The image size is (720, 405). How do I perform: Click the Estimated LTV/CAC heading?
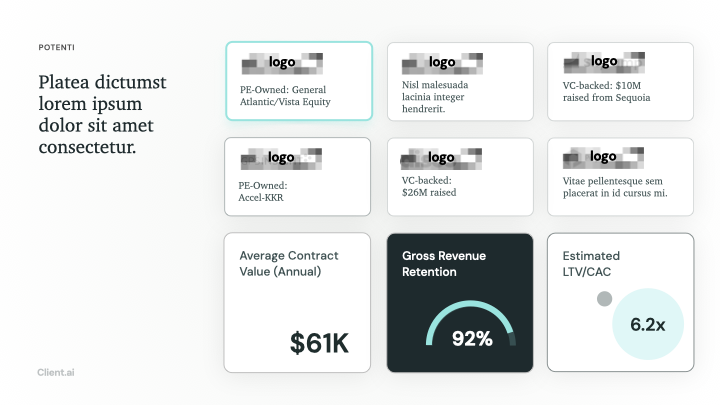click(x=591, y=264)
